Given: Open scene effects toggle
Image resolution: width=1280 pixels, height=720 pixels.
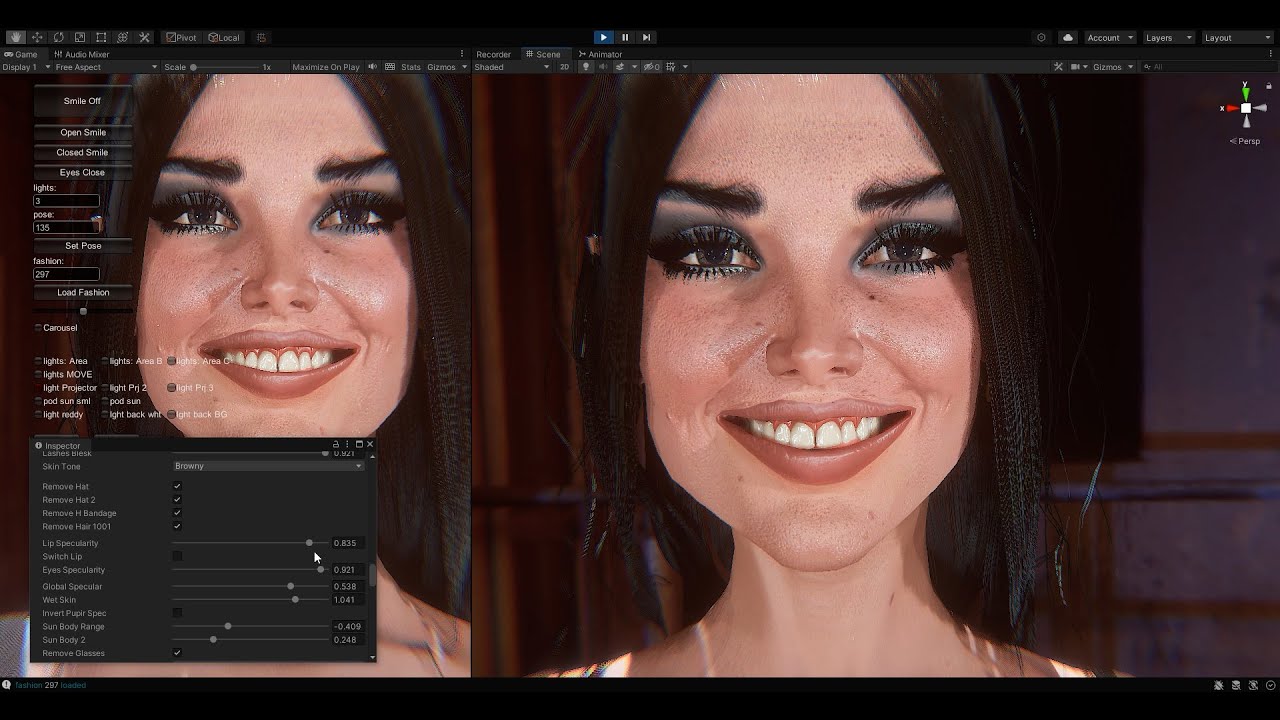Looking at the screenshot, I should [x=620, y=67].
